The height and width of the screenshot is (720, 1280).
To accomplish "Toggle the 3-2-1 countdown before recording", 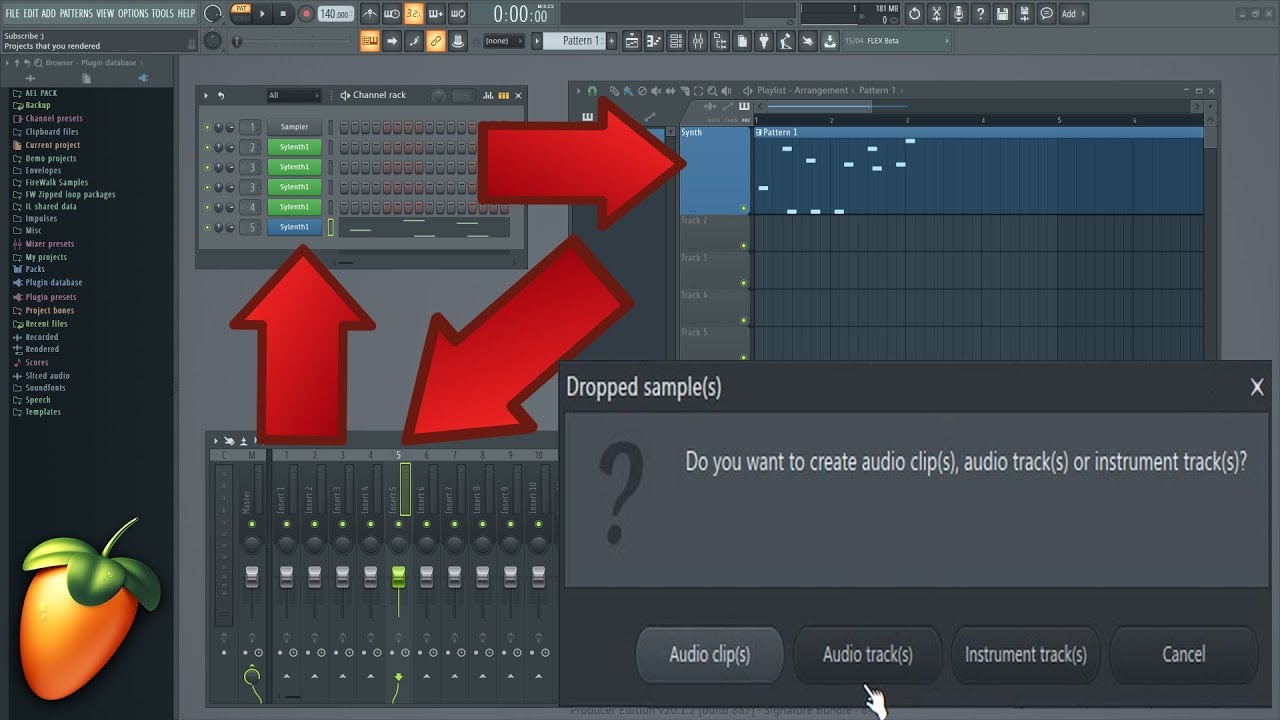I will [x=413, y=14].
